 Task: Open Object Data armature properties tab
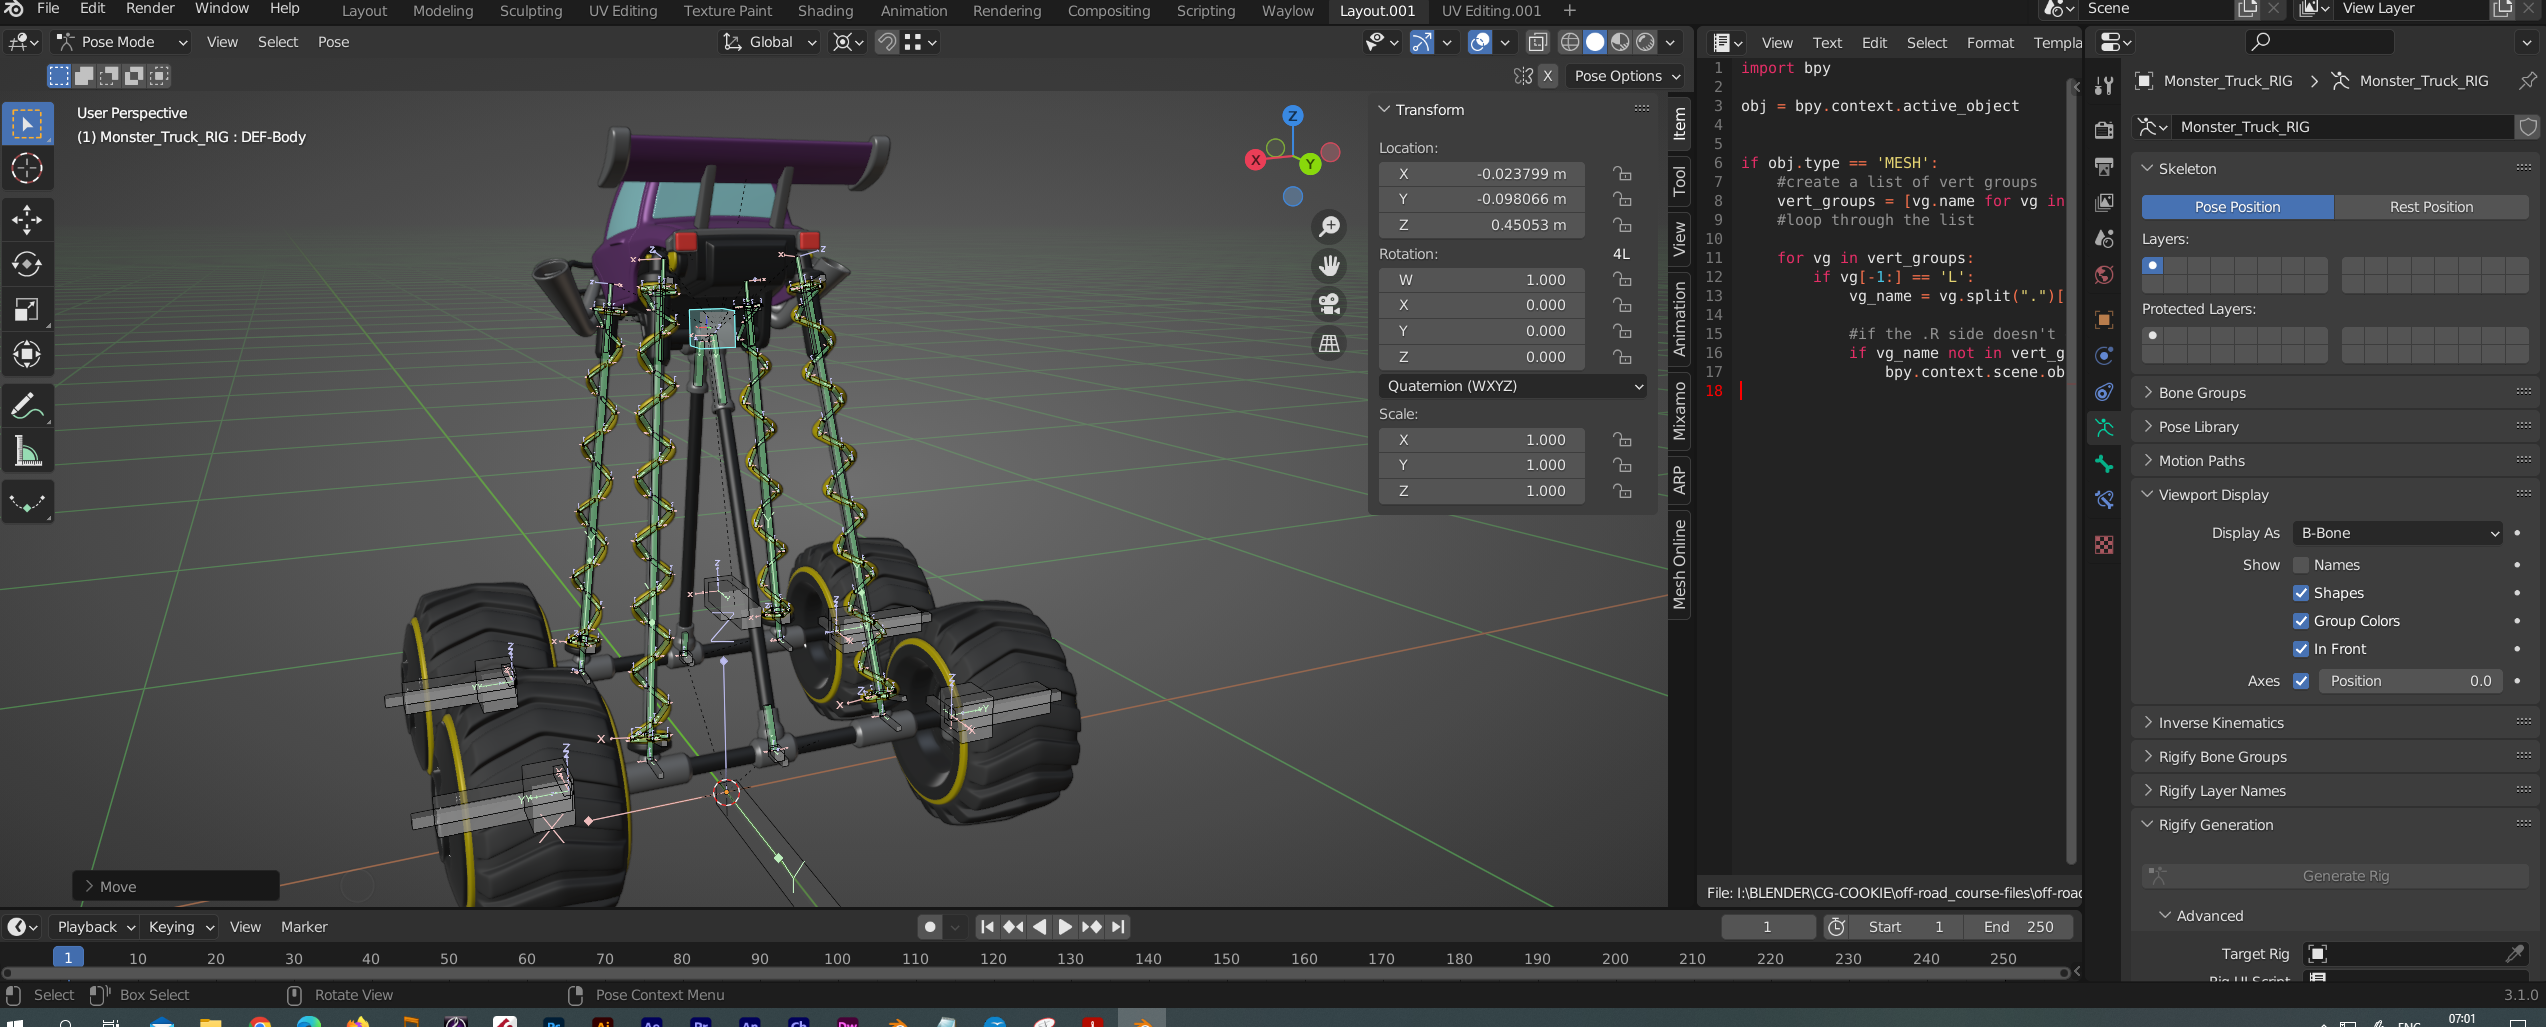coord(2104,428)
